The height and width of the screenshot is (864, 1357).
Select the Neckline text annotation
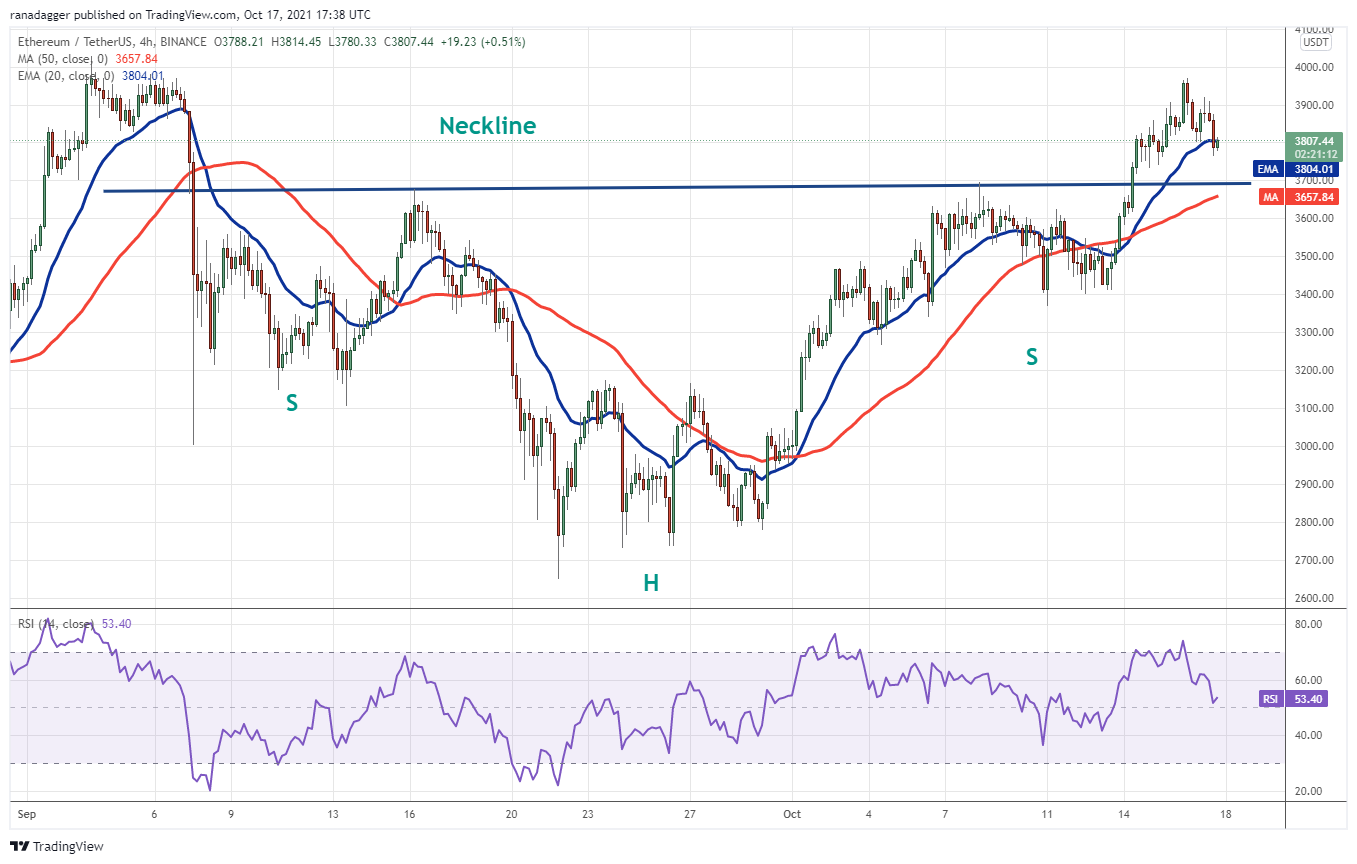coord(487,126)
